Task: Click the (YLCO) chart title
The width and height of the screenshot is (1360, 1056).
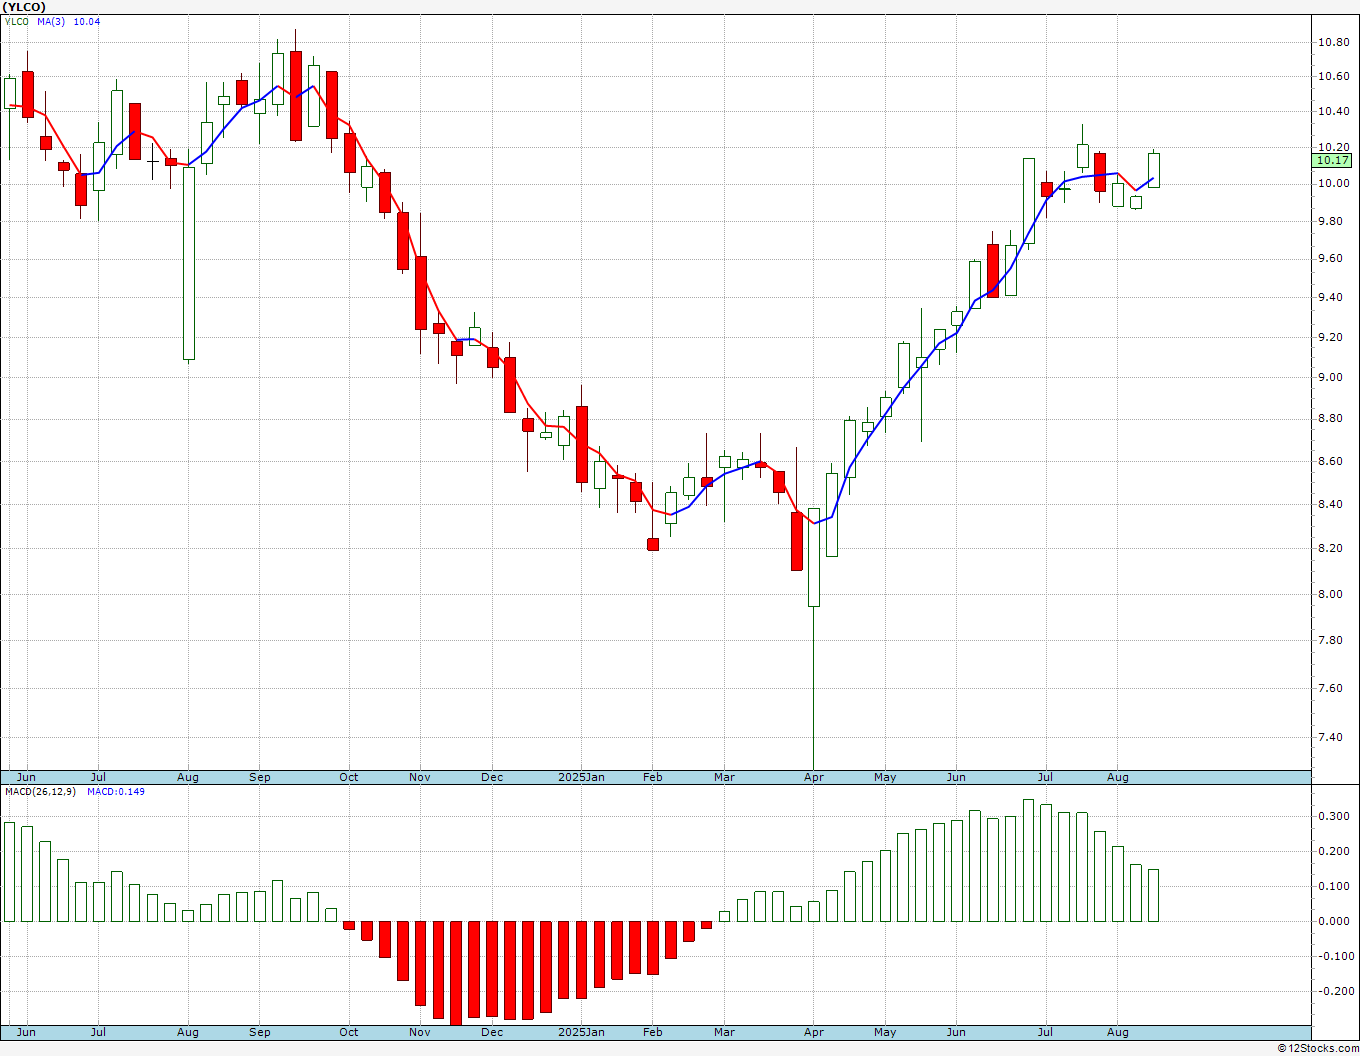Action: [x=24, y=7]
